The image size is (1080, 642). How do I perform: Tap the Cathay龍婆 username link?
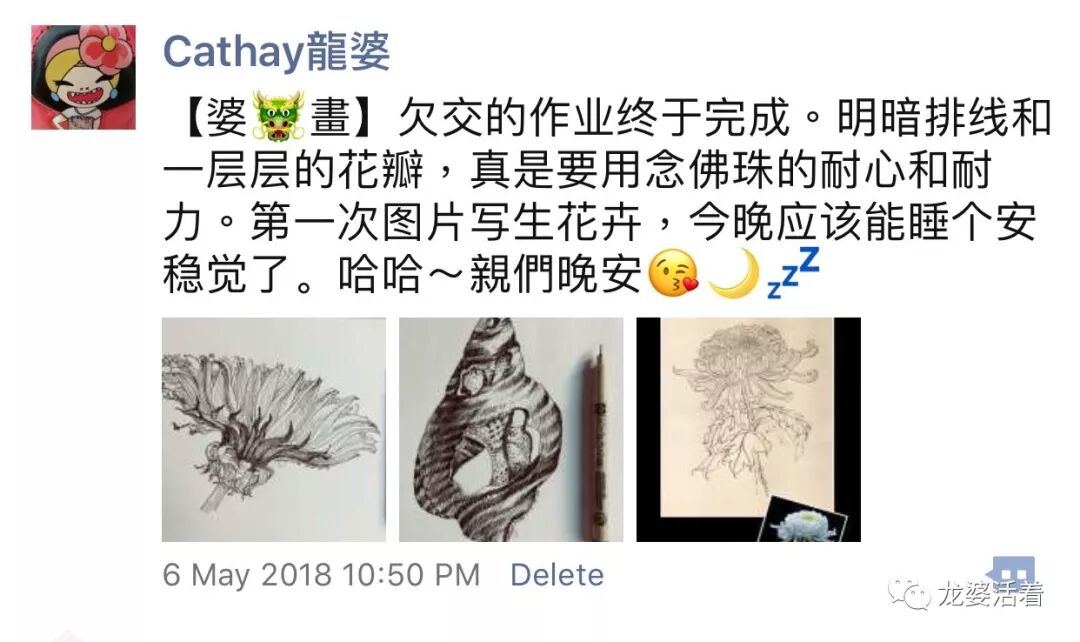(276, 52)
